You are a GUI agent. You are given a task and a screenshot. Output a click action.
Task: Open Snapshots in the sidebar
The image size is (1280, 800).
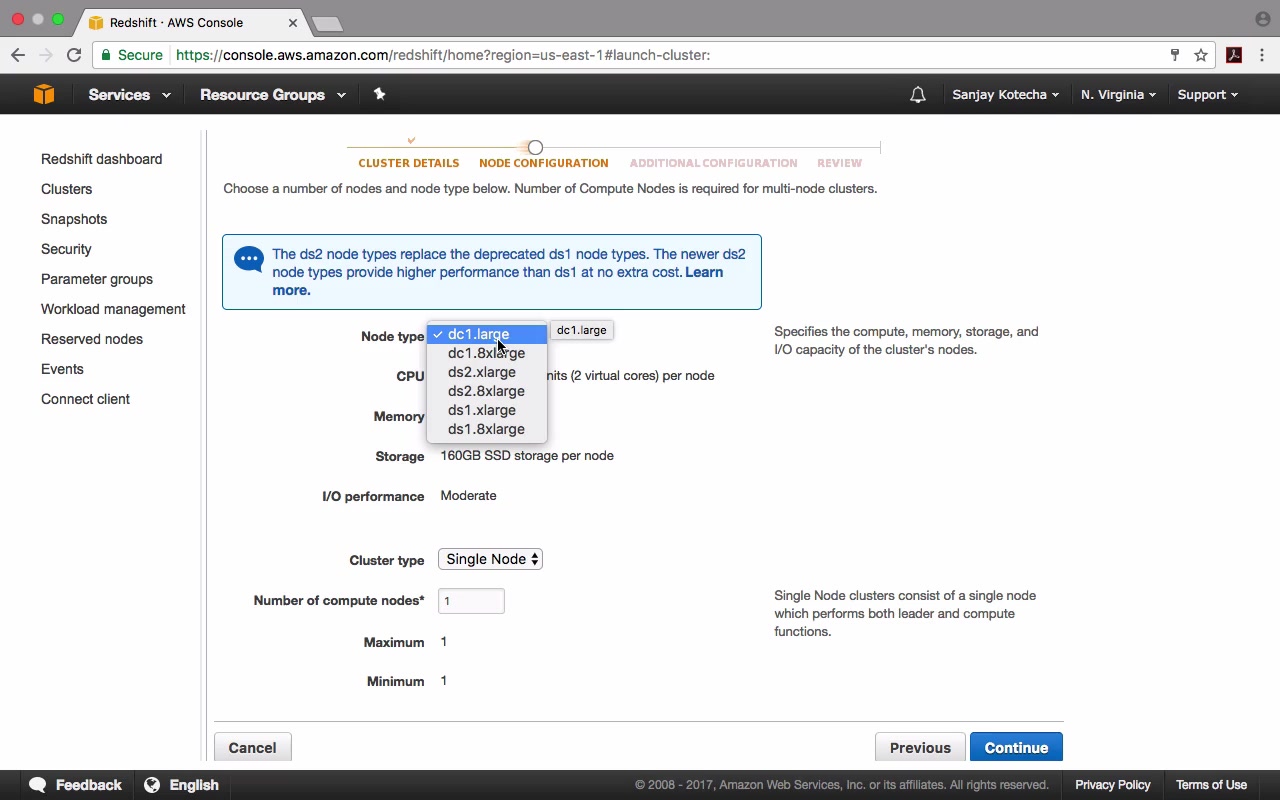(74, 219)
